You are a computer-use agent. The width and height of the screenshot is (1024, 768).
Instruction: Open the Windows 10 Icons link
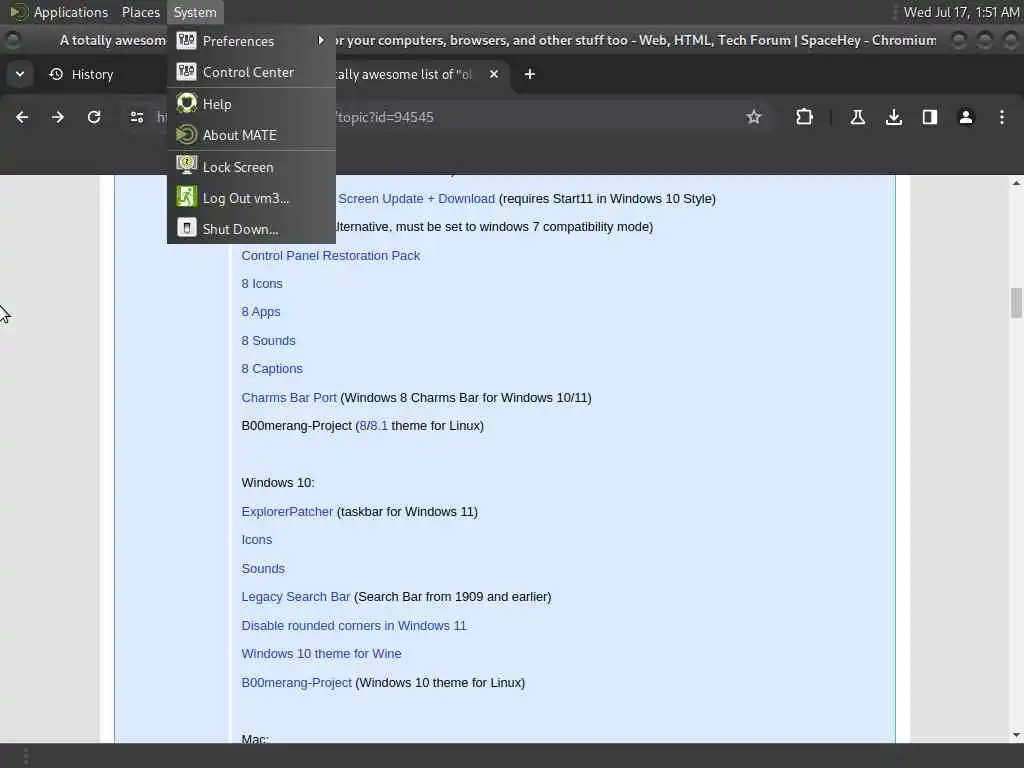coord(257,539)
